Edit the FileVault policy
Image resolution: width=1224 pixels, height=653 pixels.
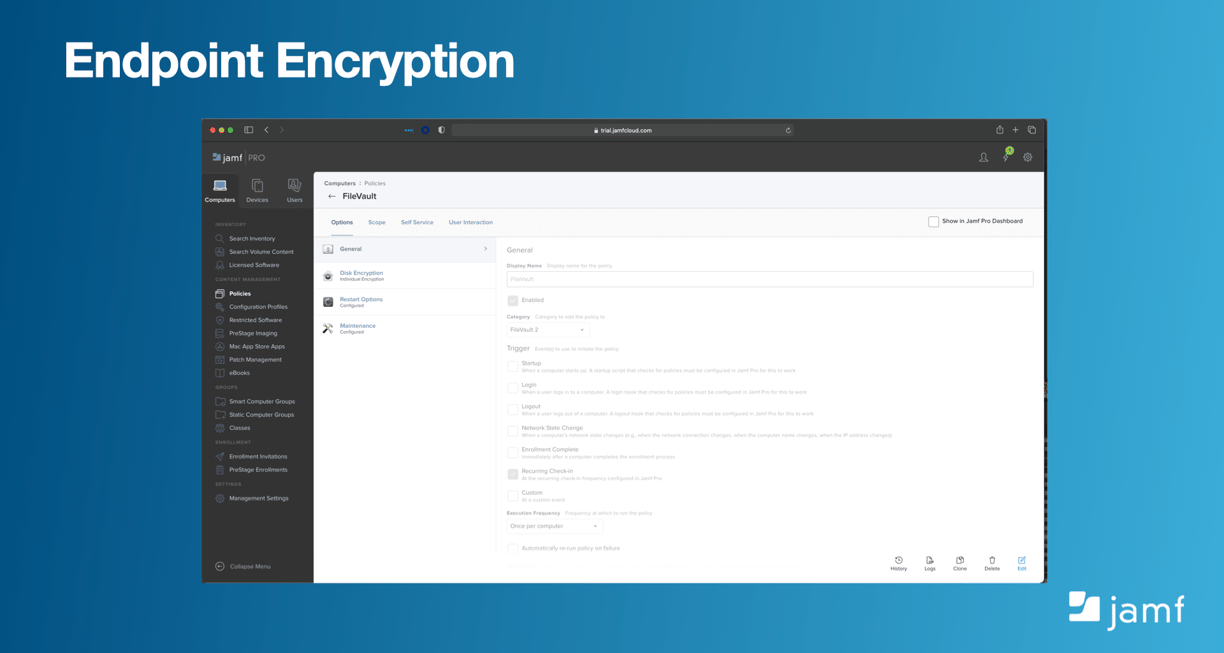click(1022, 564)
